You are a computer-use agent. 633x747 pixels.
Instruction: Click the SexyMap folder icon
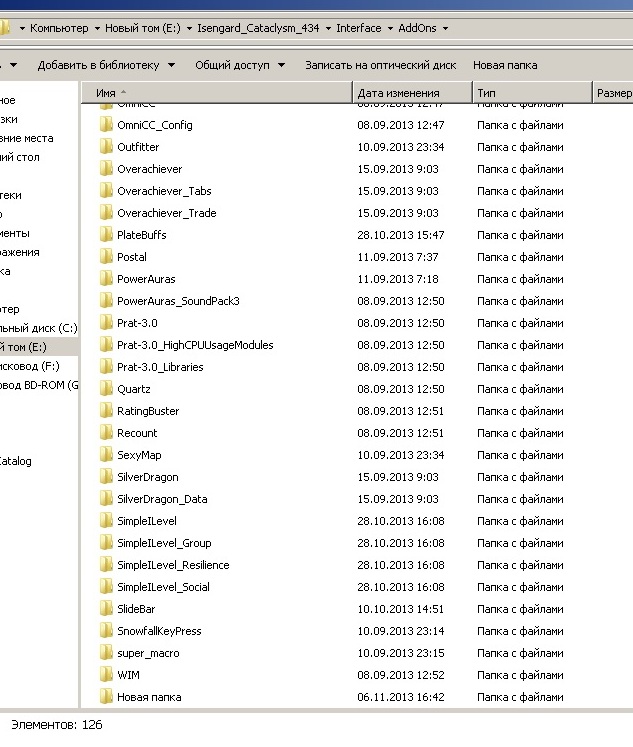coord(106,454)
